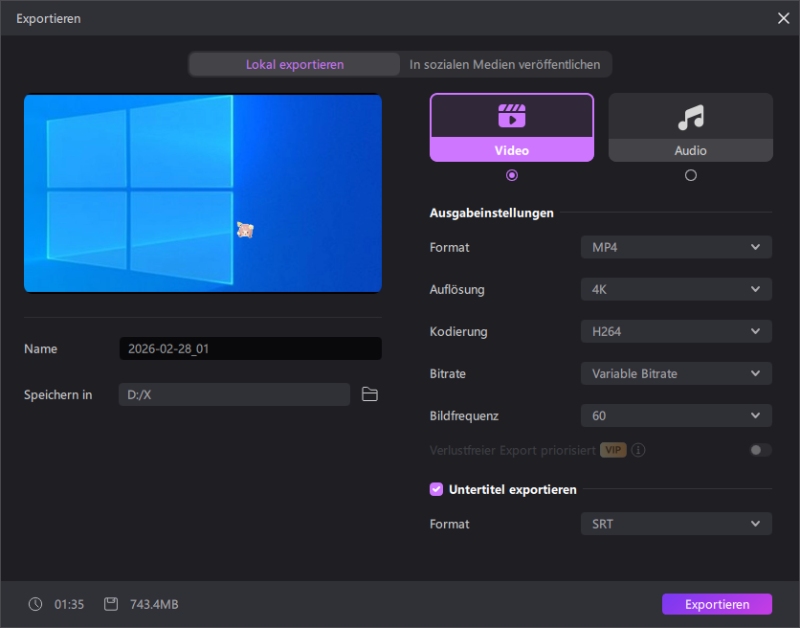
Task: Click the info icon beside Verlustfreier Export priorisiert
Action: coord(639,450)
